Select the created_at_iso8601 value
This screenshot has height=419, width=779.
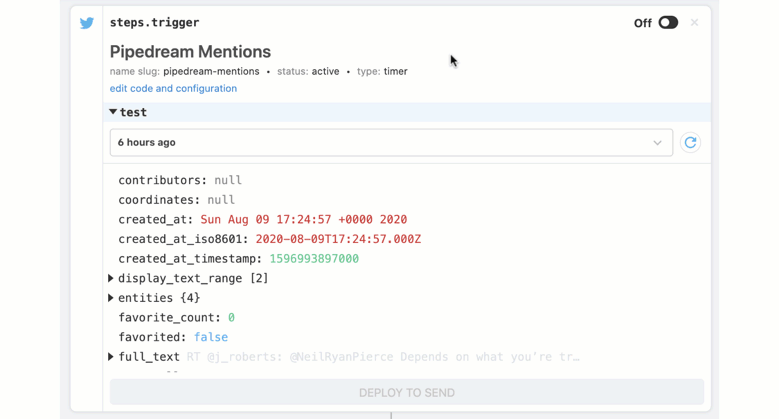pos(338,239)
